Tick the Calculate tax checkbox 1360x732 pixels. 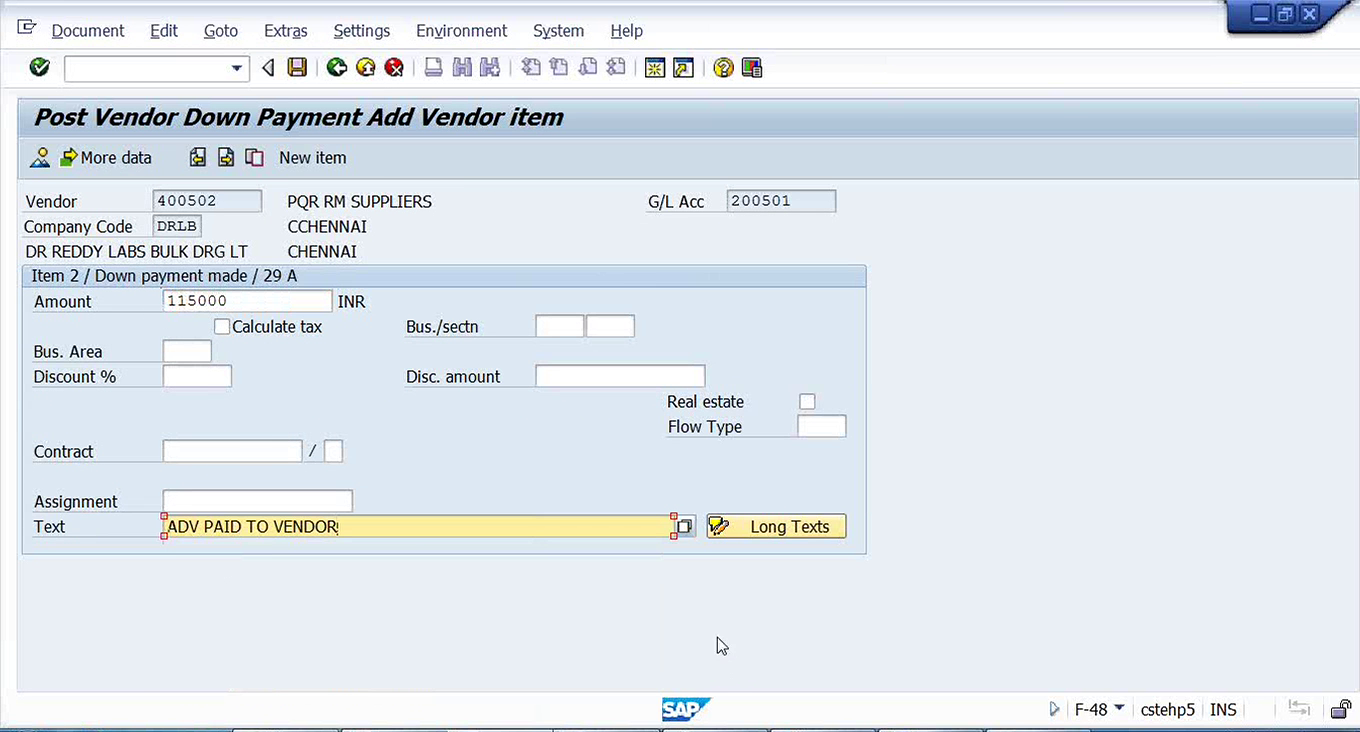[x=222, y=327]
